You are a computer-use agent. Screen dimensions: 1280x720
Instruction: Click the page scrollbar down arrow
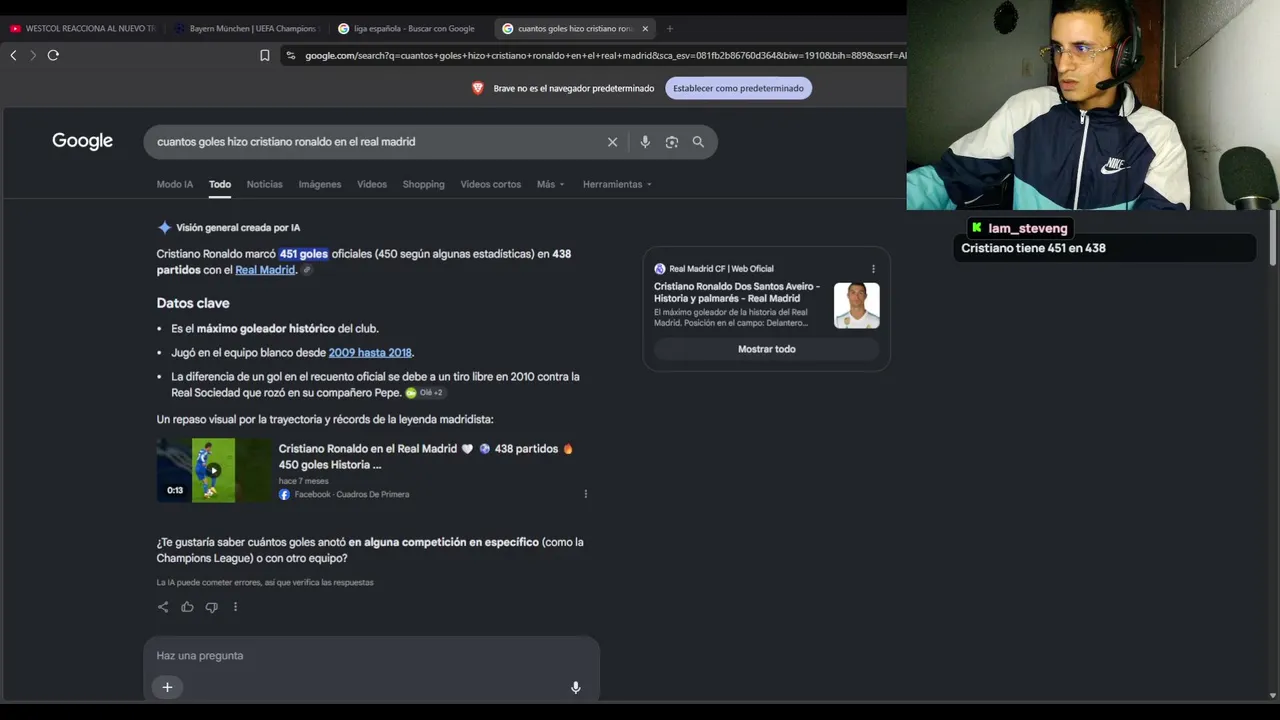click(1273, 695)
